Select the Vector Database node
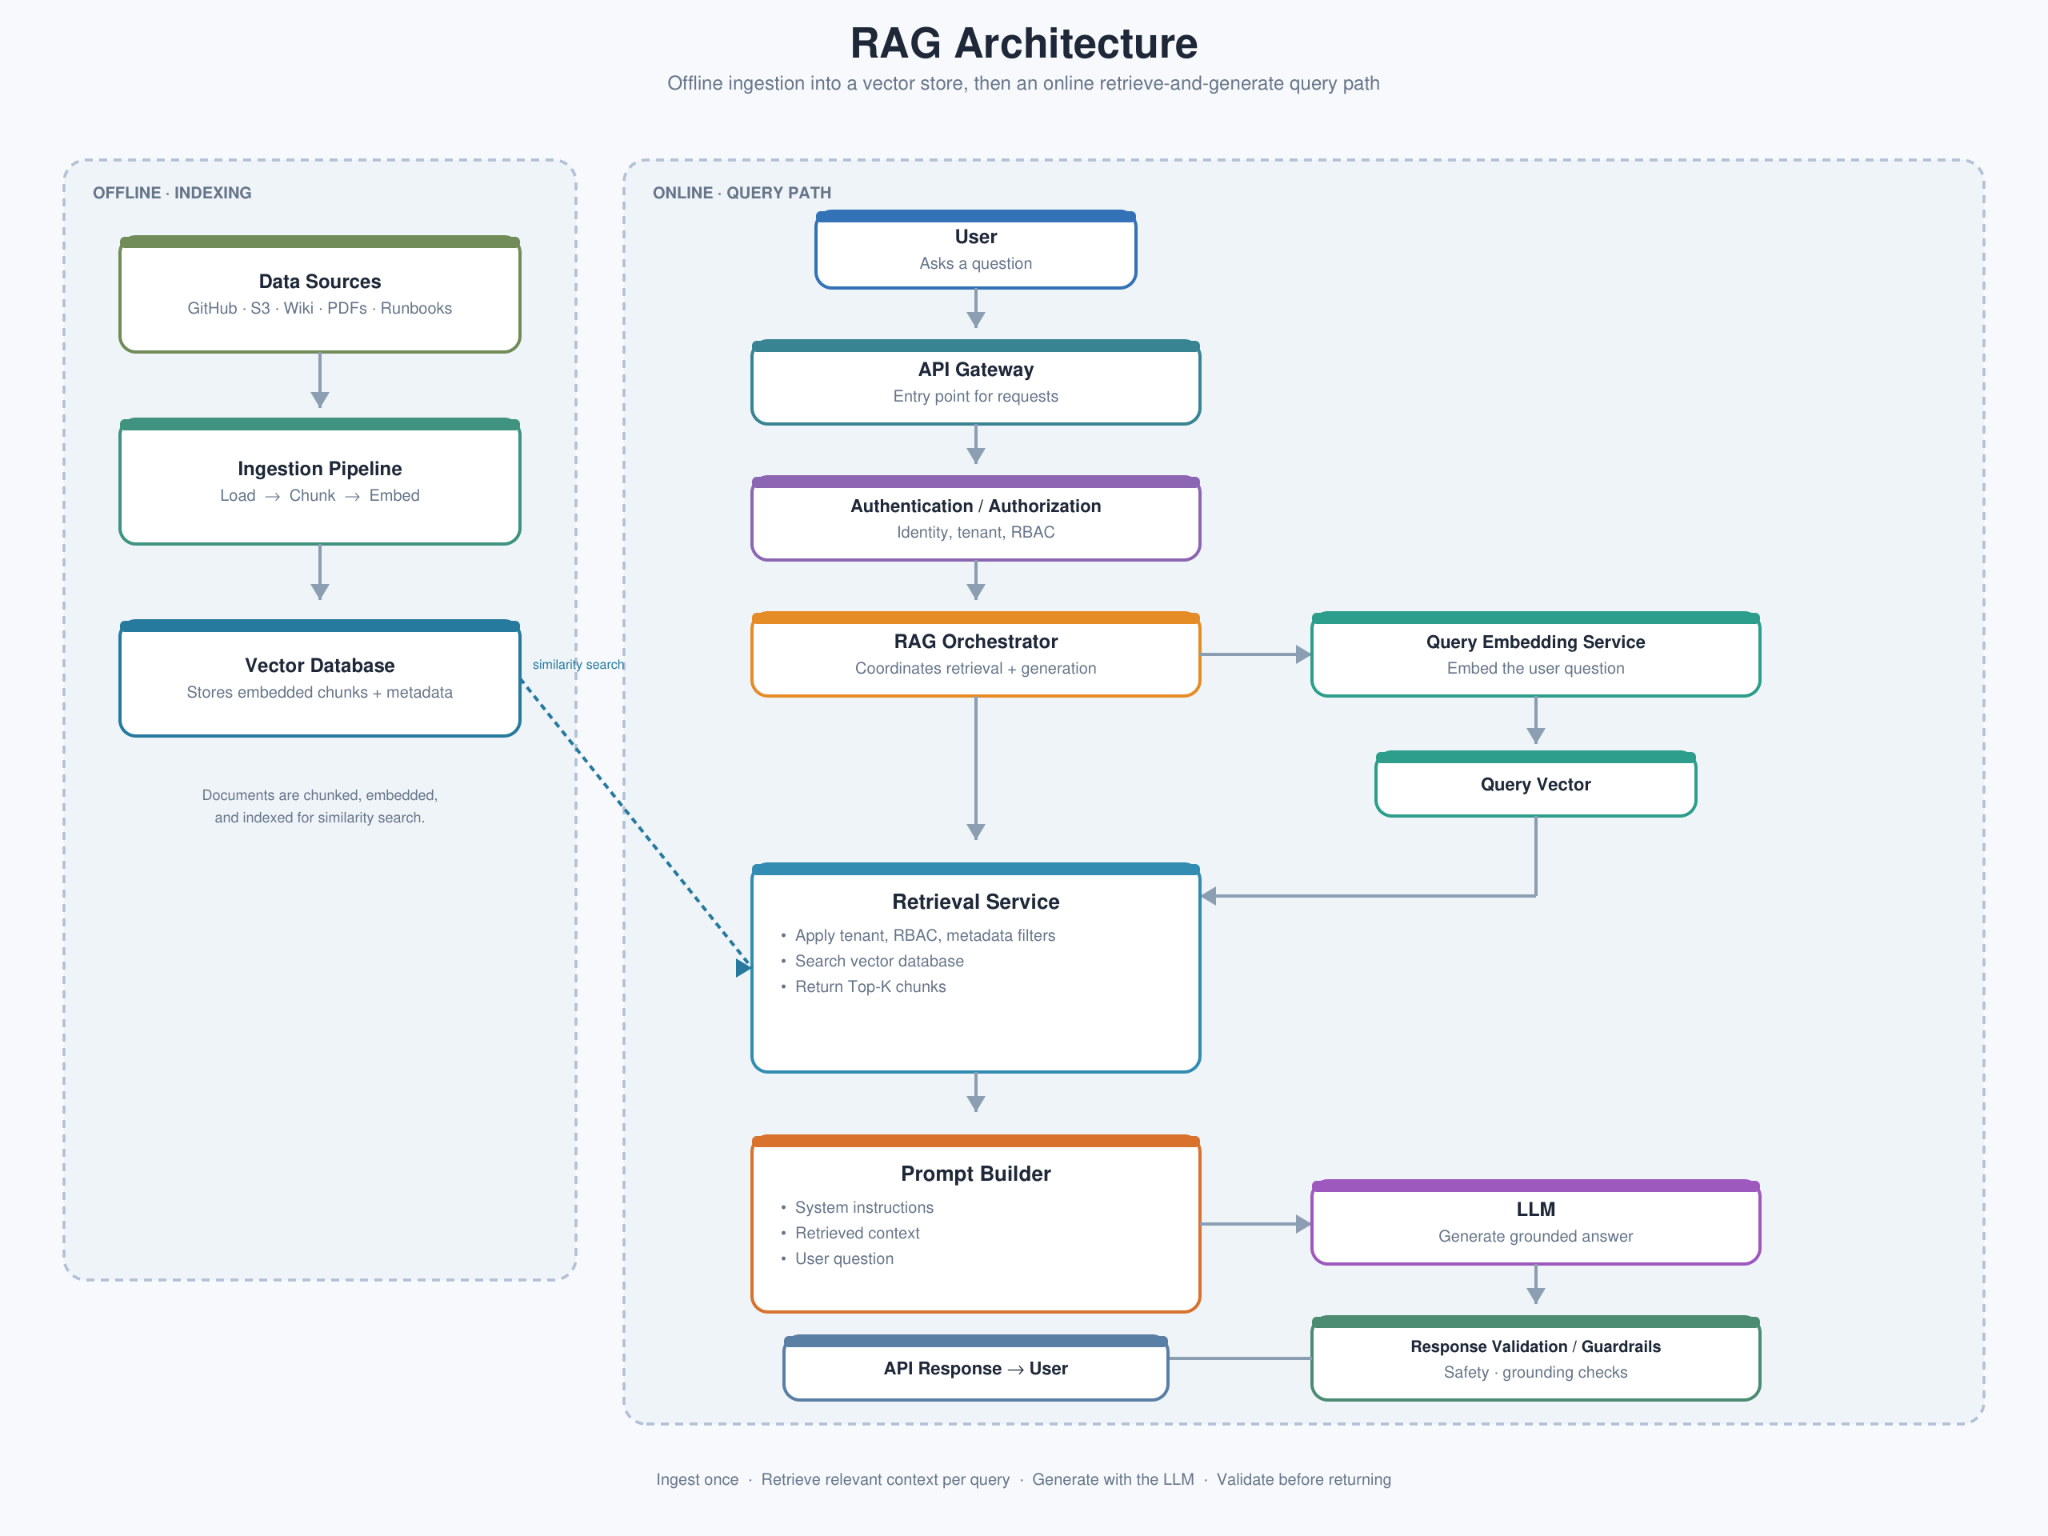The width and height of the screenshot is (2048, 1536). pos(320,679)
